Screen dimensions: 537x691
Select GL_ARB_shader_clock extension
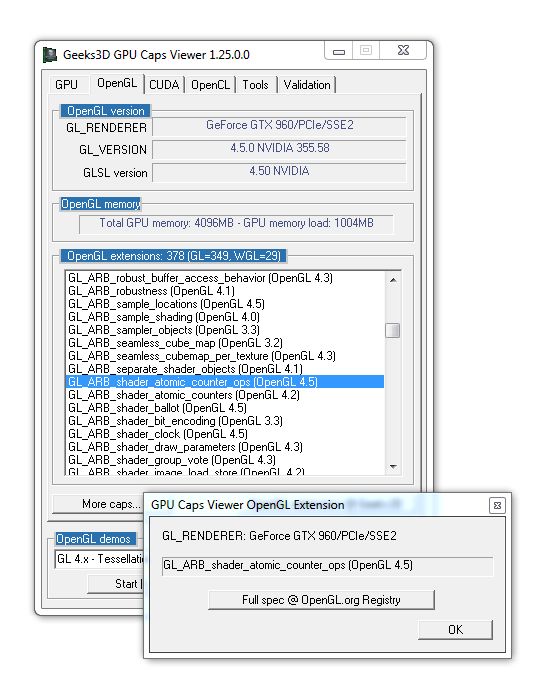(x=225, y=434)
